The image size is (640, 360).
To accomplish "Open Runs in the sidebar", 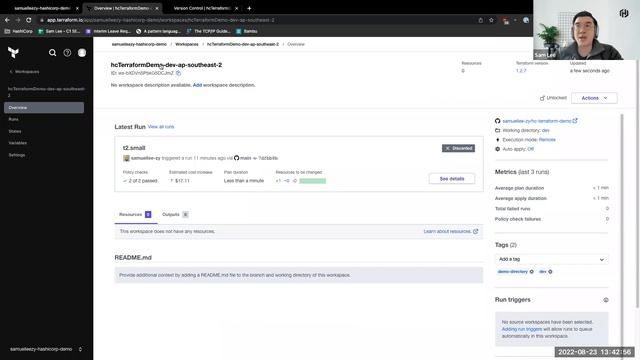I will 13,119.
